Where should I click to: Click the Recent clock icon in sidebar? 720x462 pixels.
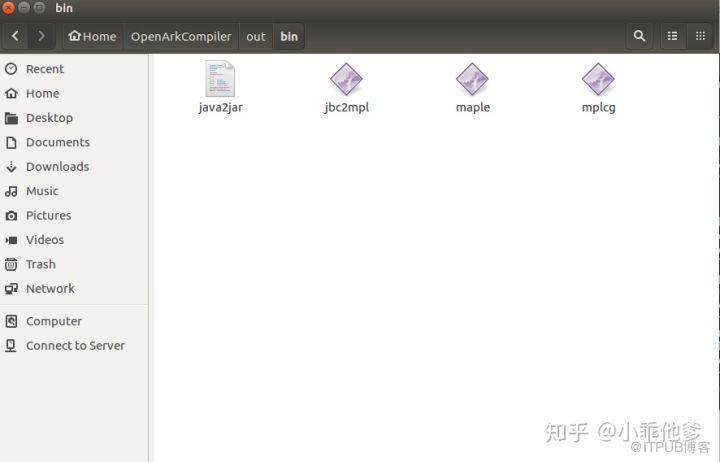(x=11, y=69)
